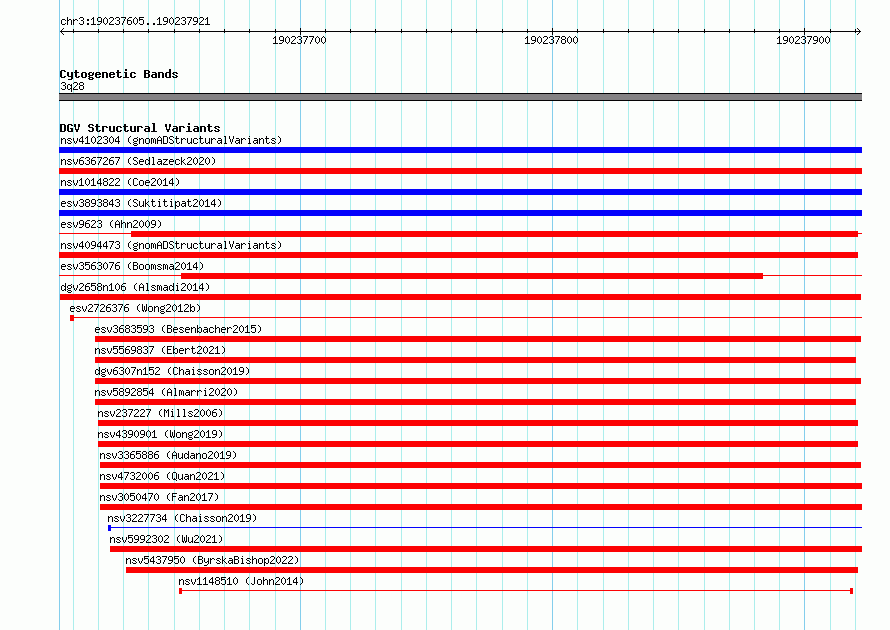Click the left arrow of the ruler

(62, 31)
